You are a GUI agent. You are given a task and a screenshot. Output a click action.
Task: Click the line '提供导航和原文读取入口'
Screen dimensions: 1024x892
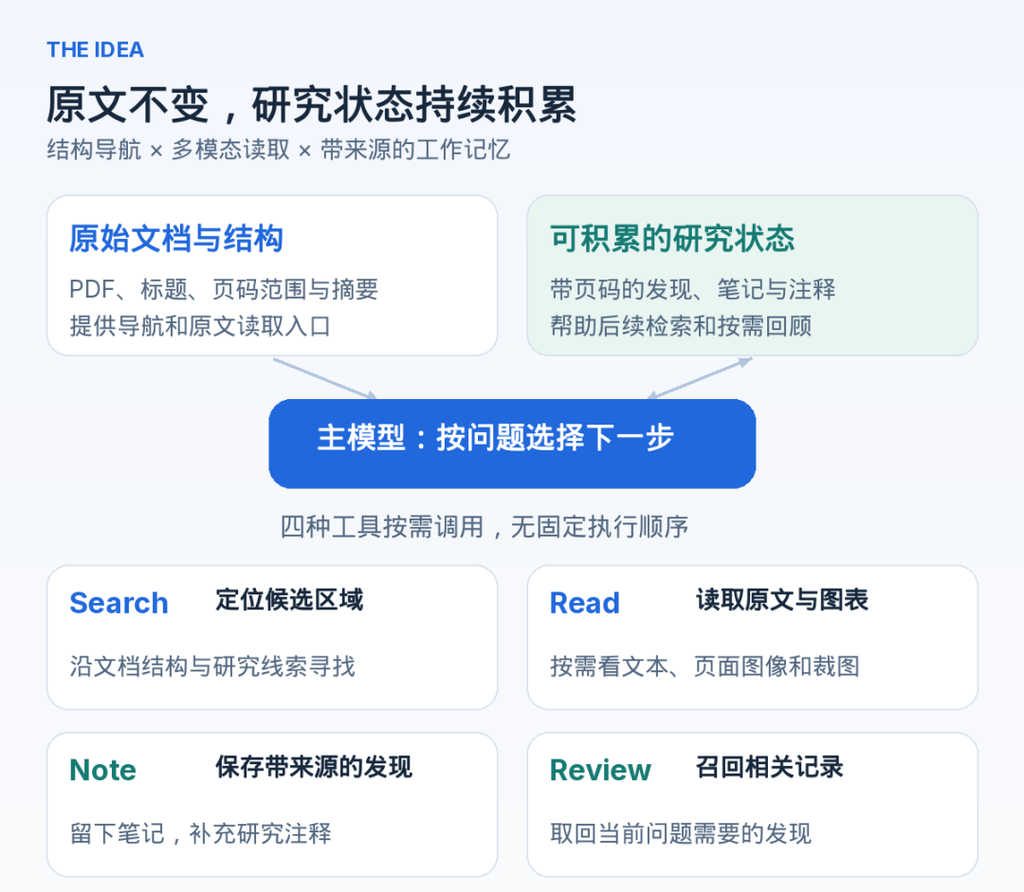click(x=200, y=326)
